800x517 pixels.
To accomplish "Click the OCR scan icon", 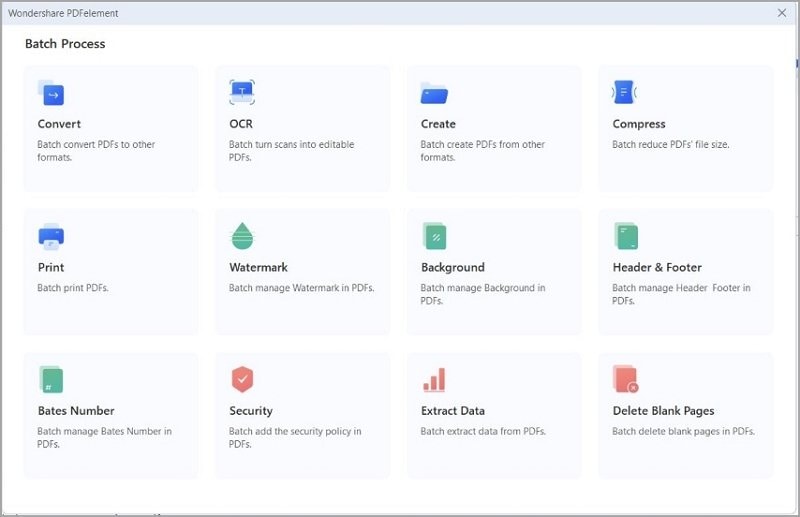I will [242, 92].
